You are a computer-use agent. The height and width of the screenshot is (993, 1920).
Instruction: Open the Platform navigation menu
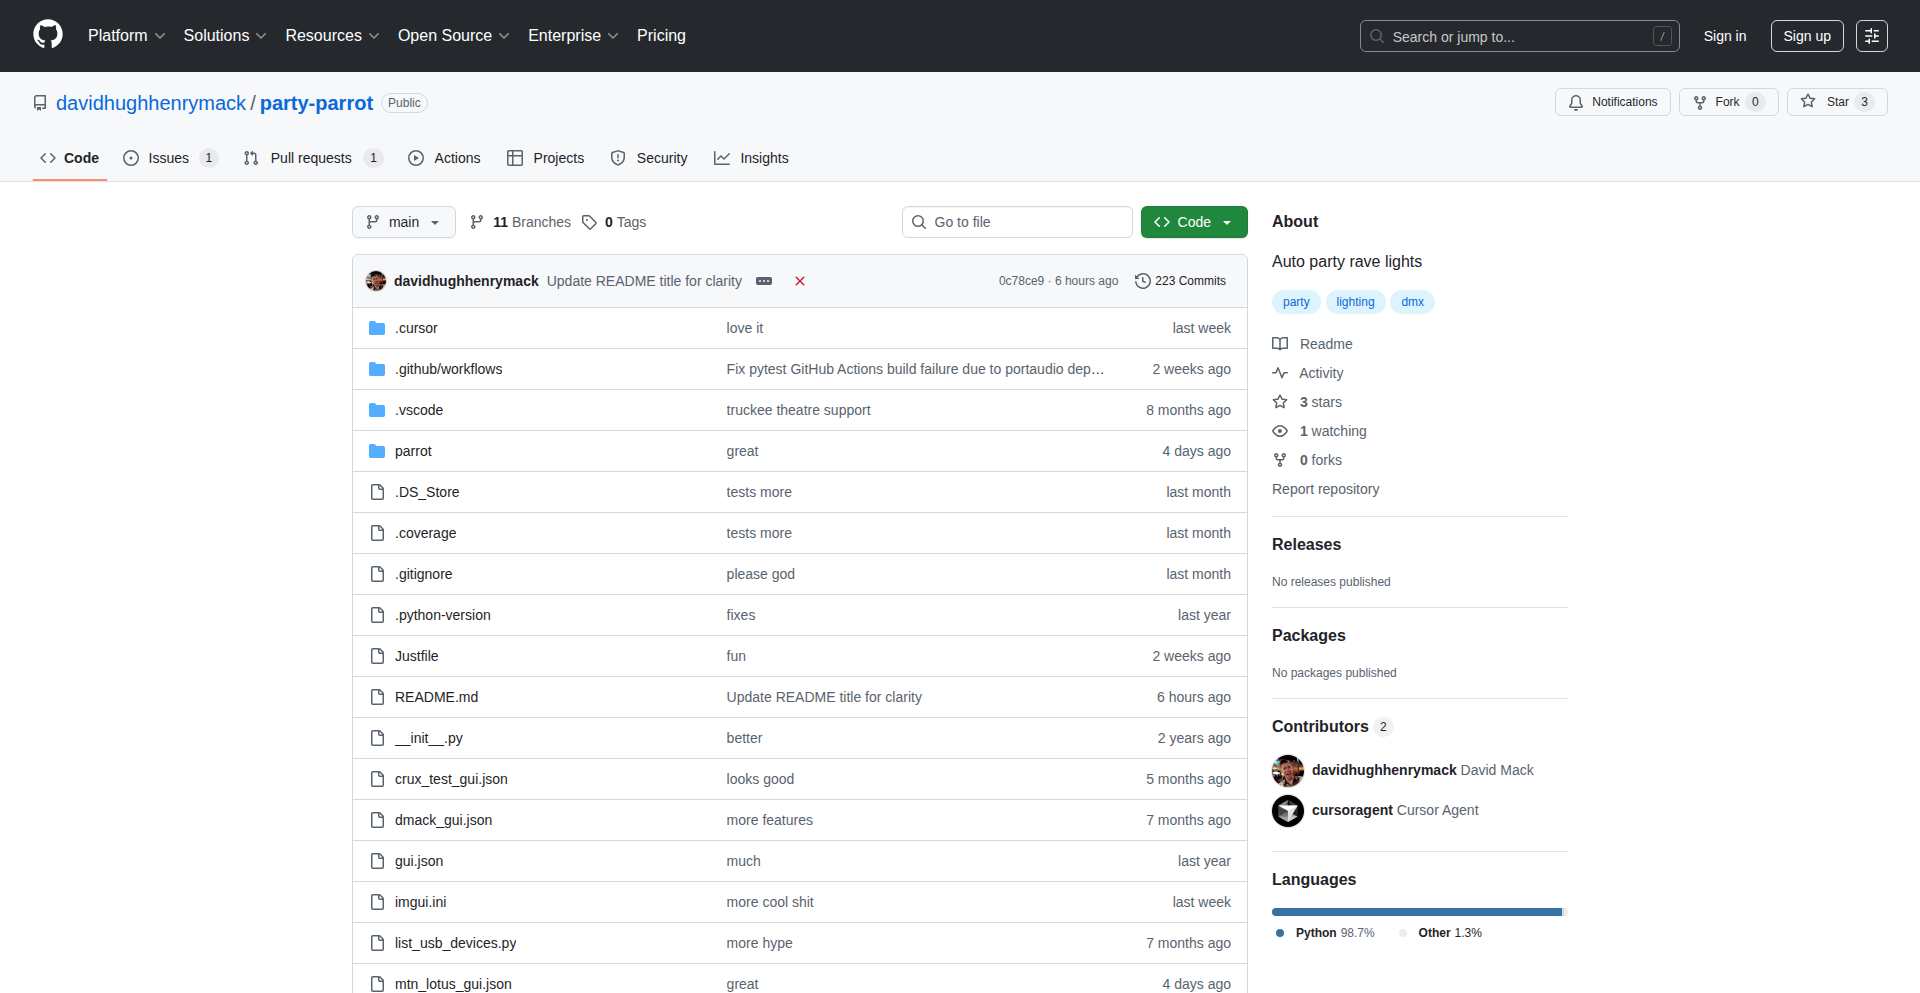pyautogui.click(x=126, y=36)
